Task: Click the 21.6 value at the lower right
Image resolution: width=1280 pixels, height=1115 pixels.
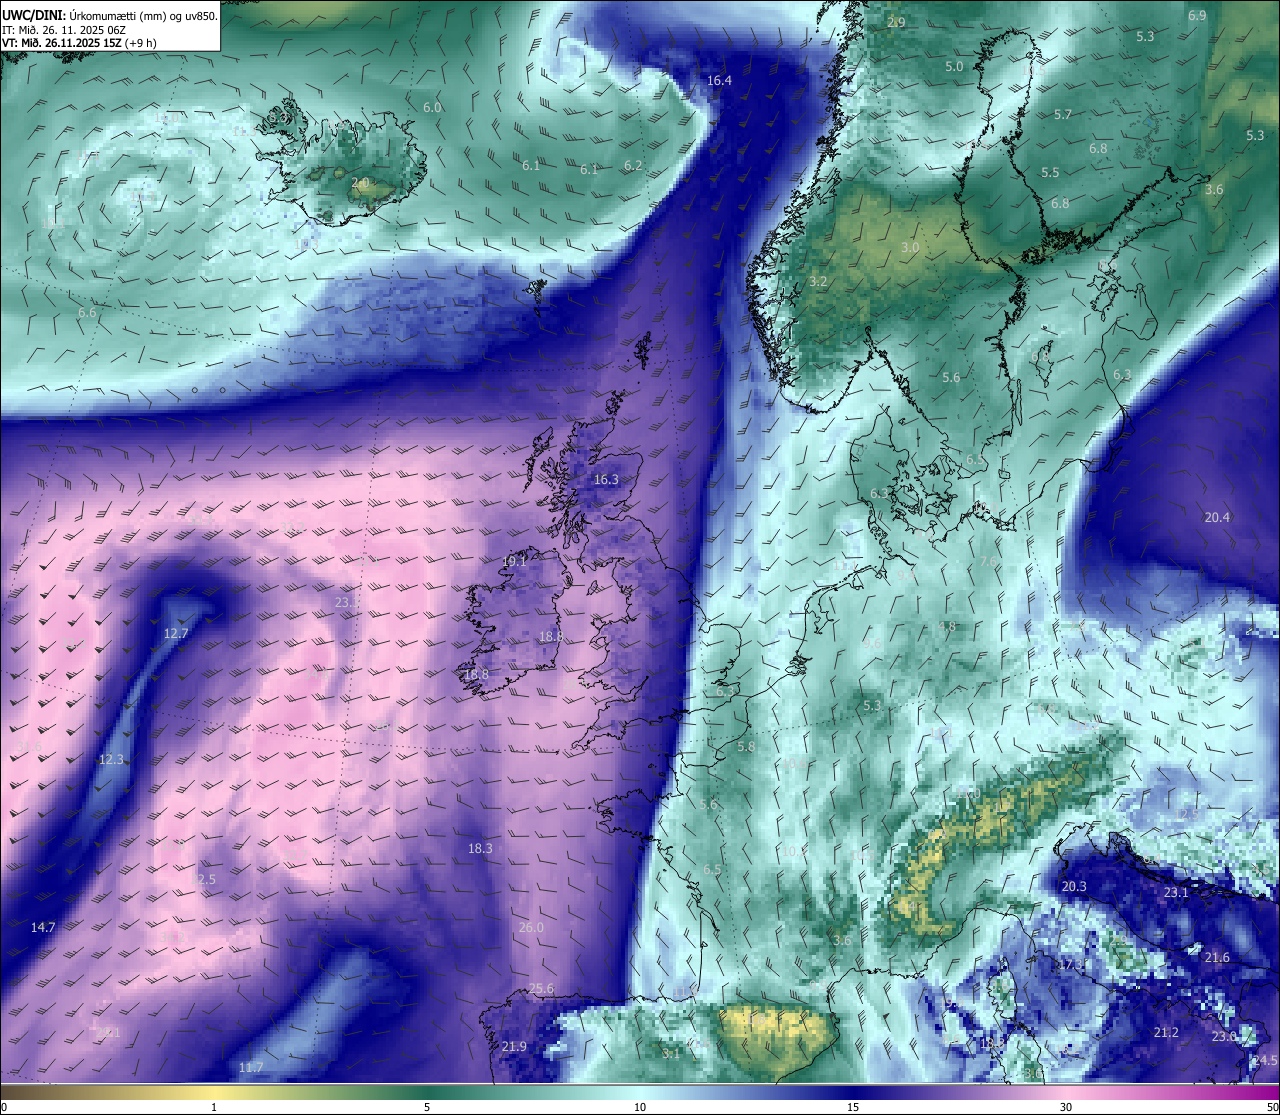Action: pos(1217,958)
